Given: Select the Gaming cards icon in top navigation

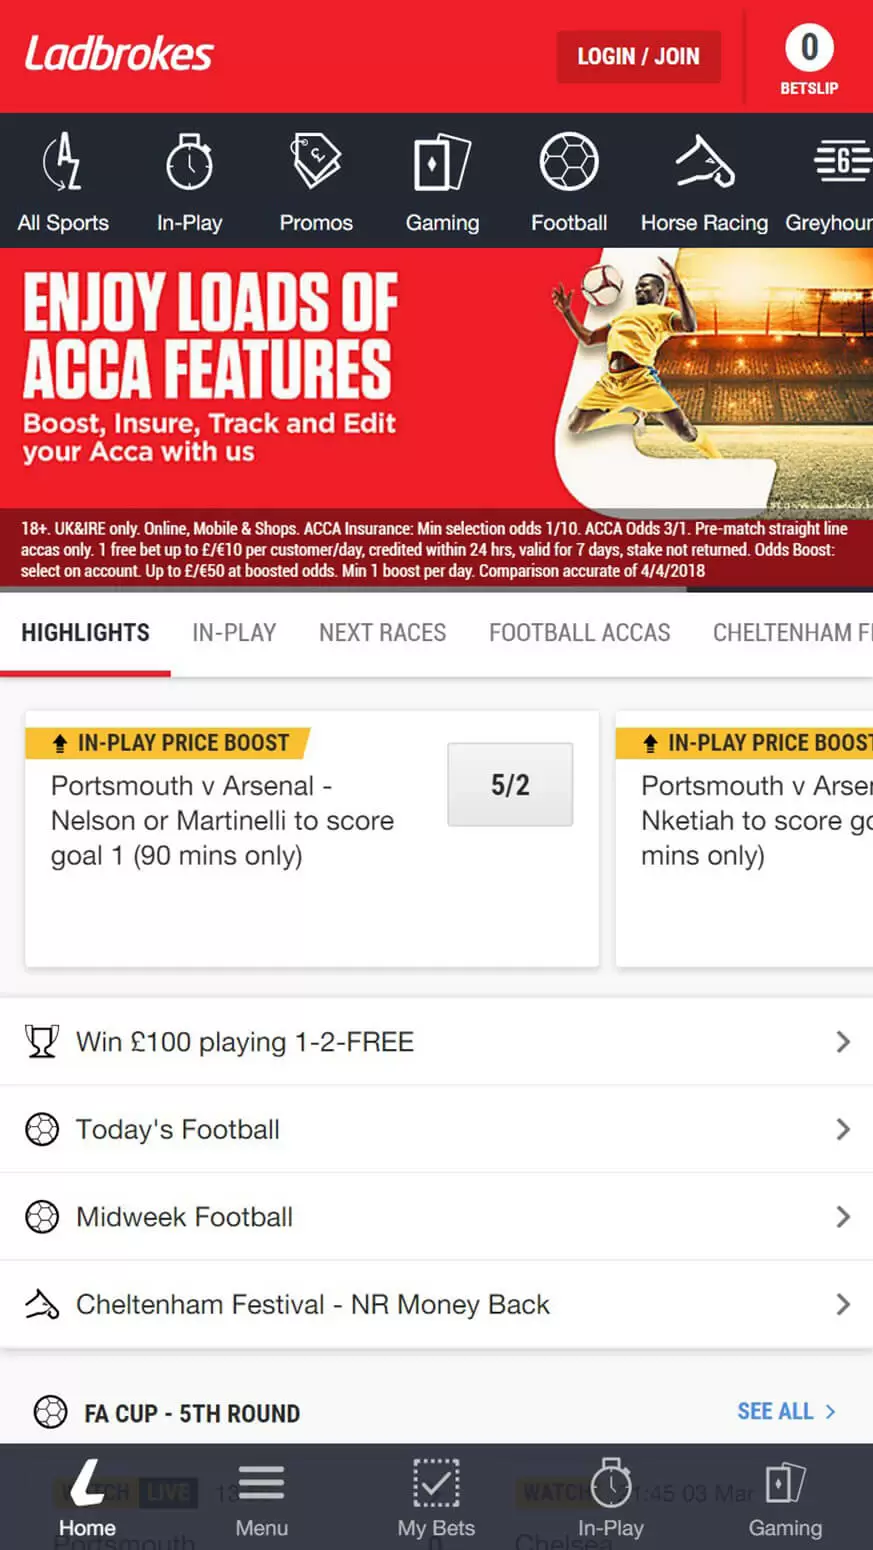Looking at the screenshot, I should click(x=442, y=163).
